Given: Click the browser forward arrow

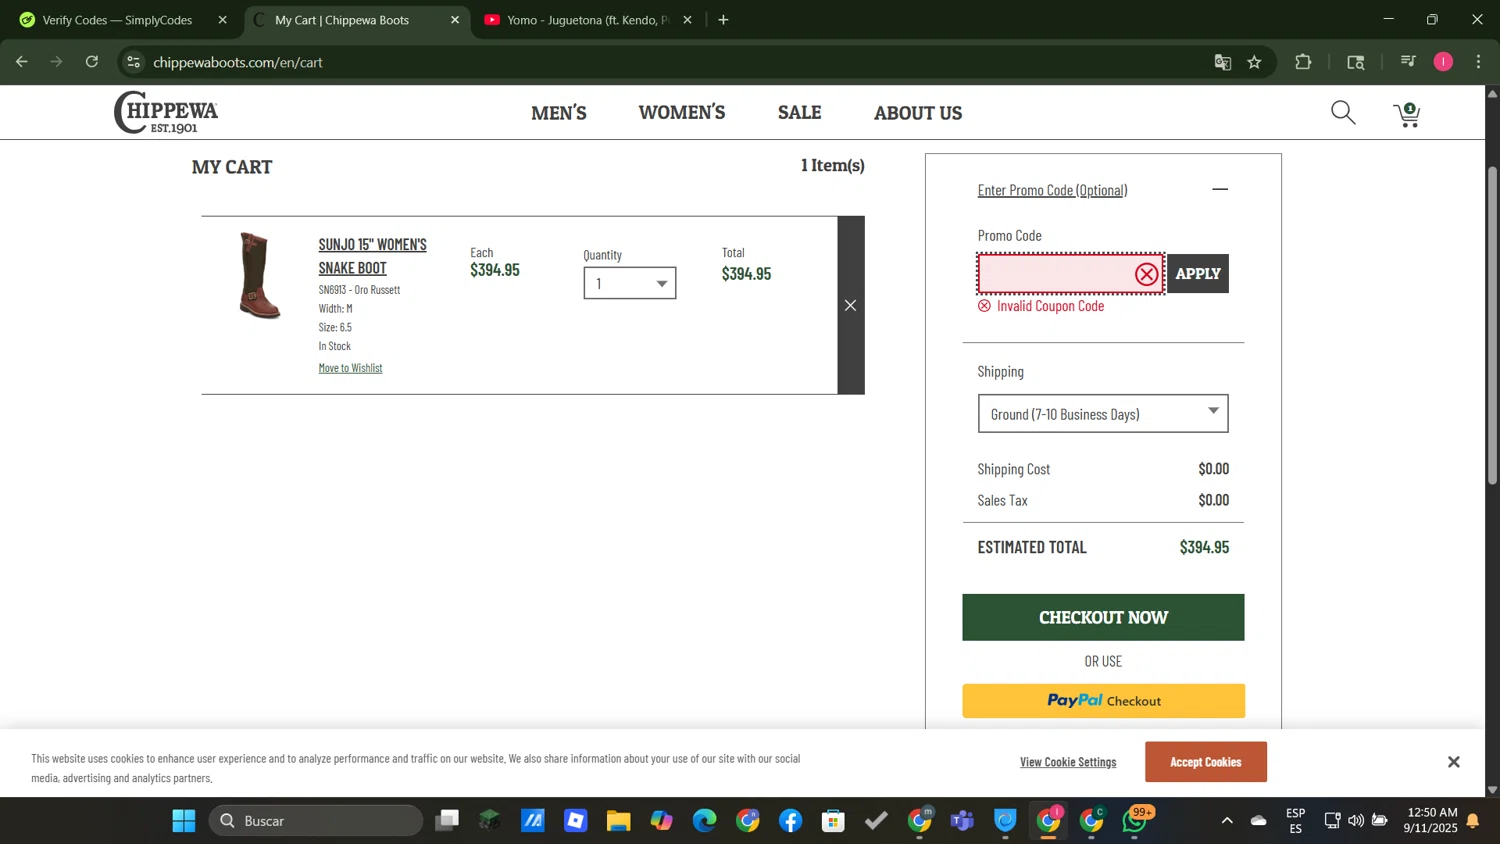Looking at the screenshot, I should (x=57, y=62).
